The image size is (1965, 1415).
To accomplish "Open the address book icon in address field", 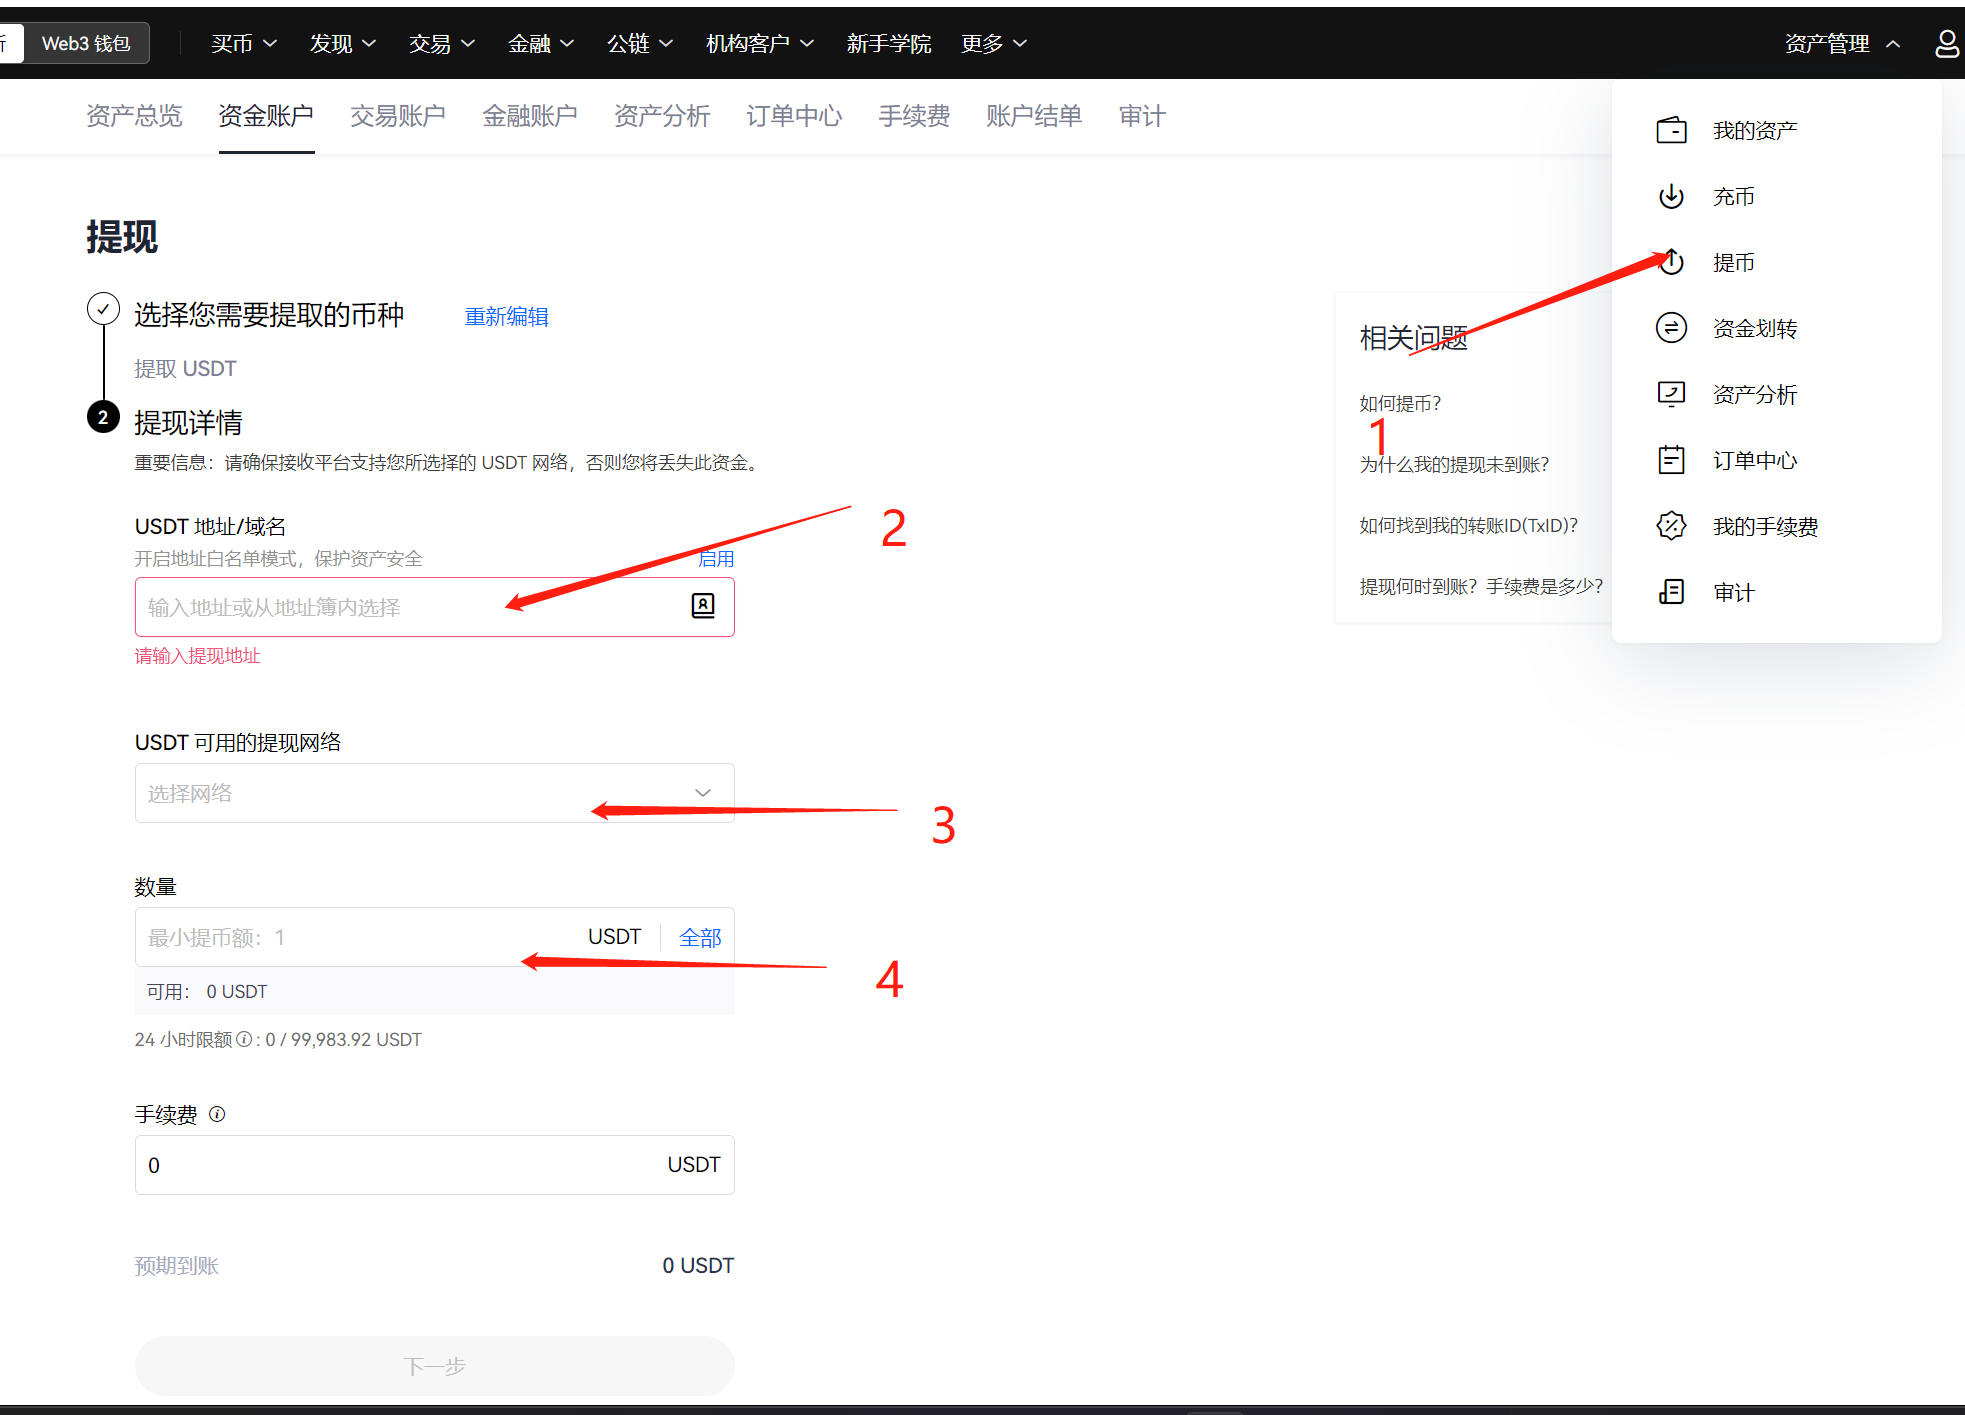I will tap(703, 606).
